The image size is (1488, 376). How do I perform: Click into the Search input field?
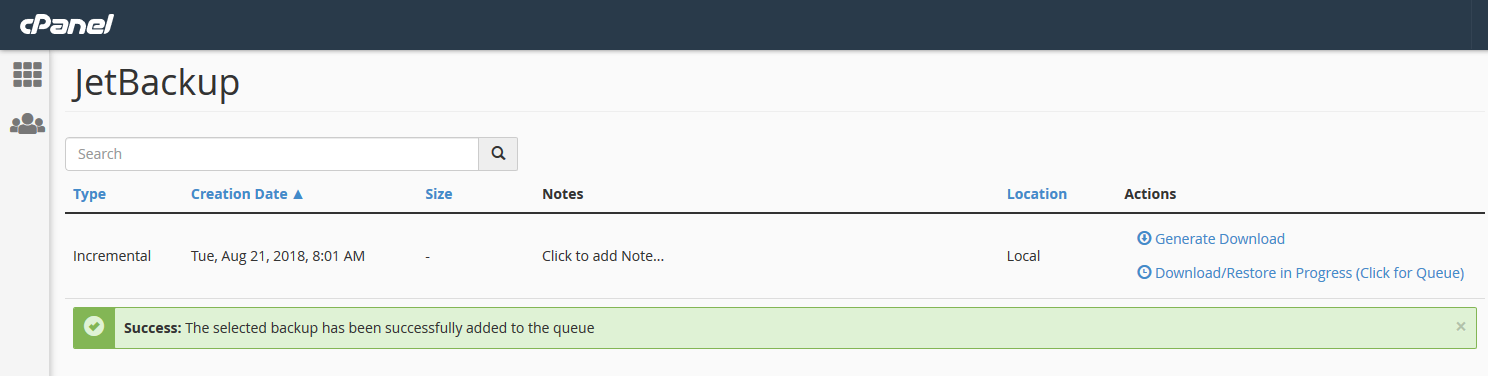pyautogui.click(x=272, y=154)
